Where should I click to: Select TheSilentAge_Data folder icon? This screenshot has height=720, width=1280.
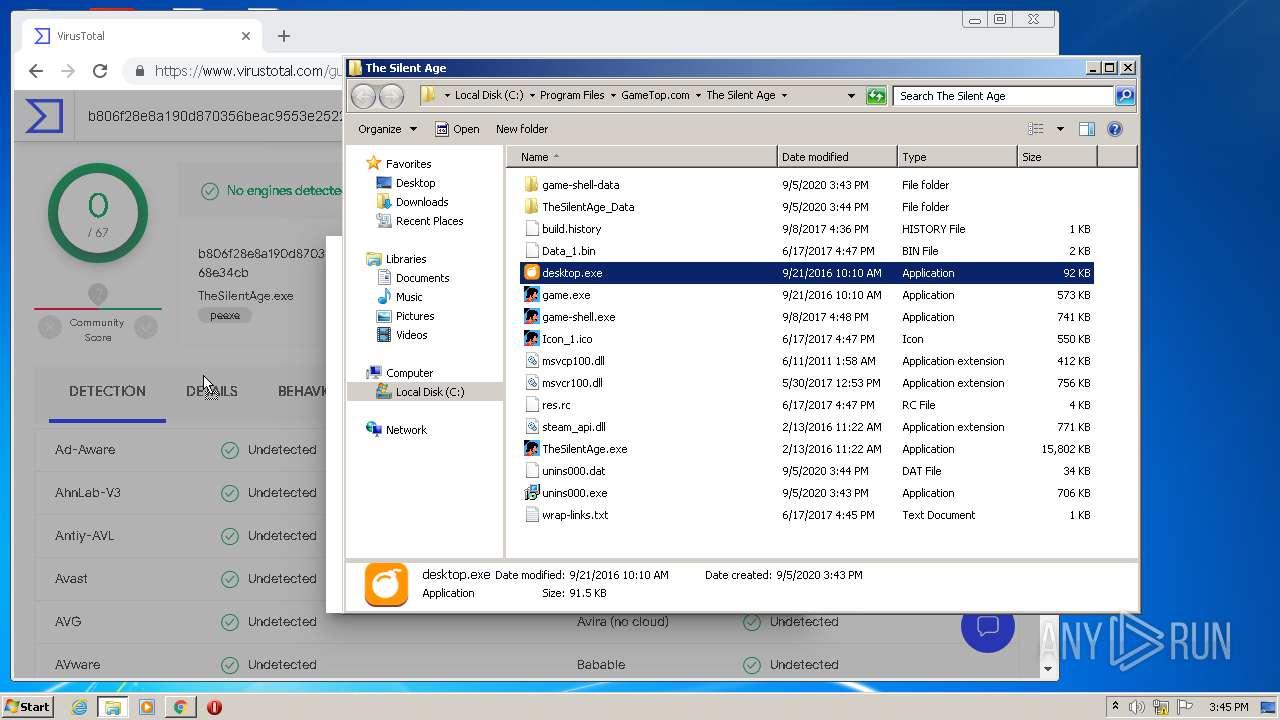tap(532, 207)
